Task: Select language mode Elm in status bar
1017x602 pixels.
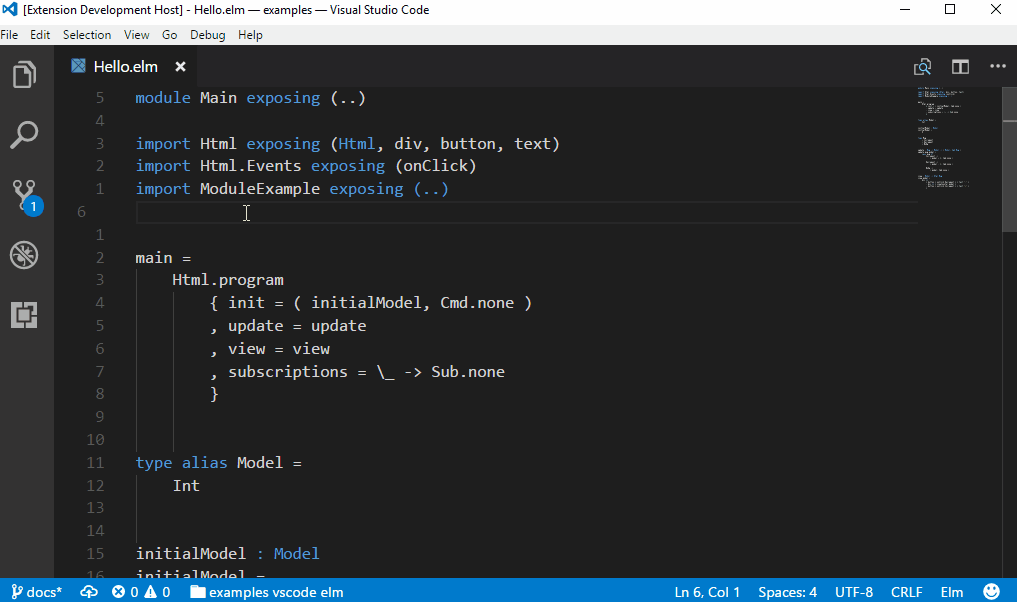Action: [x=951, y=592]
